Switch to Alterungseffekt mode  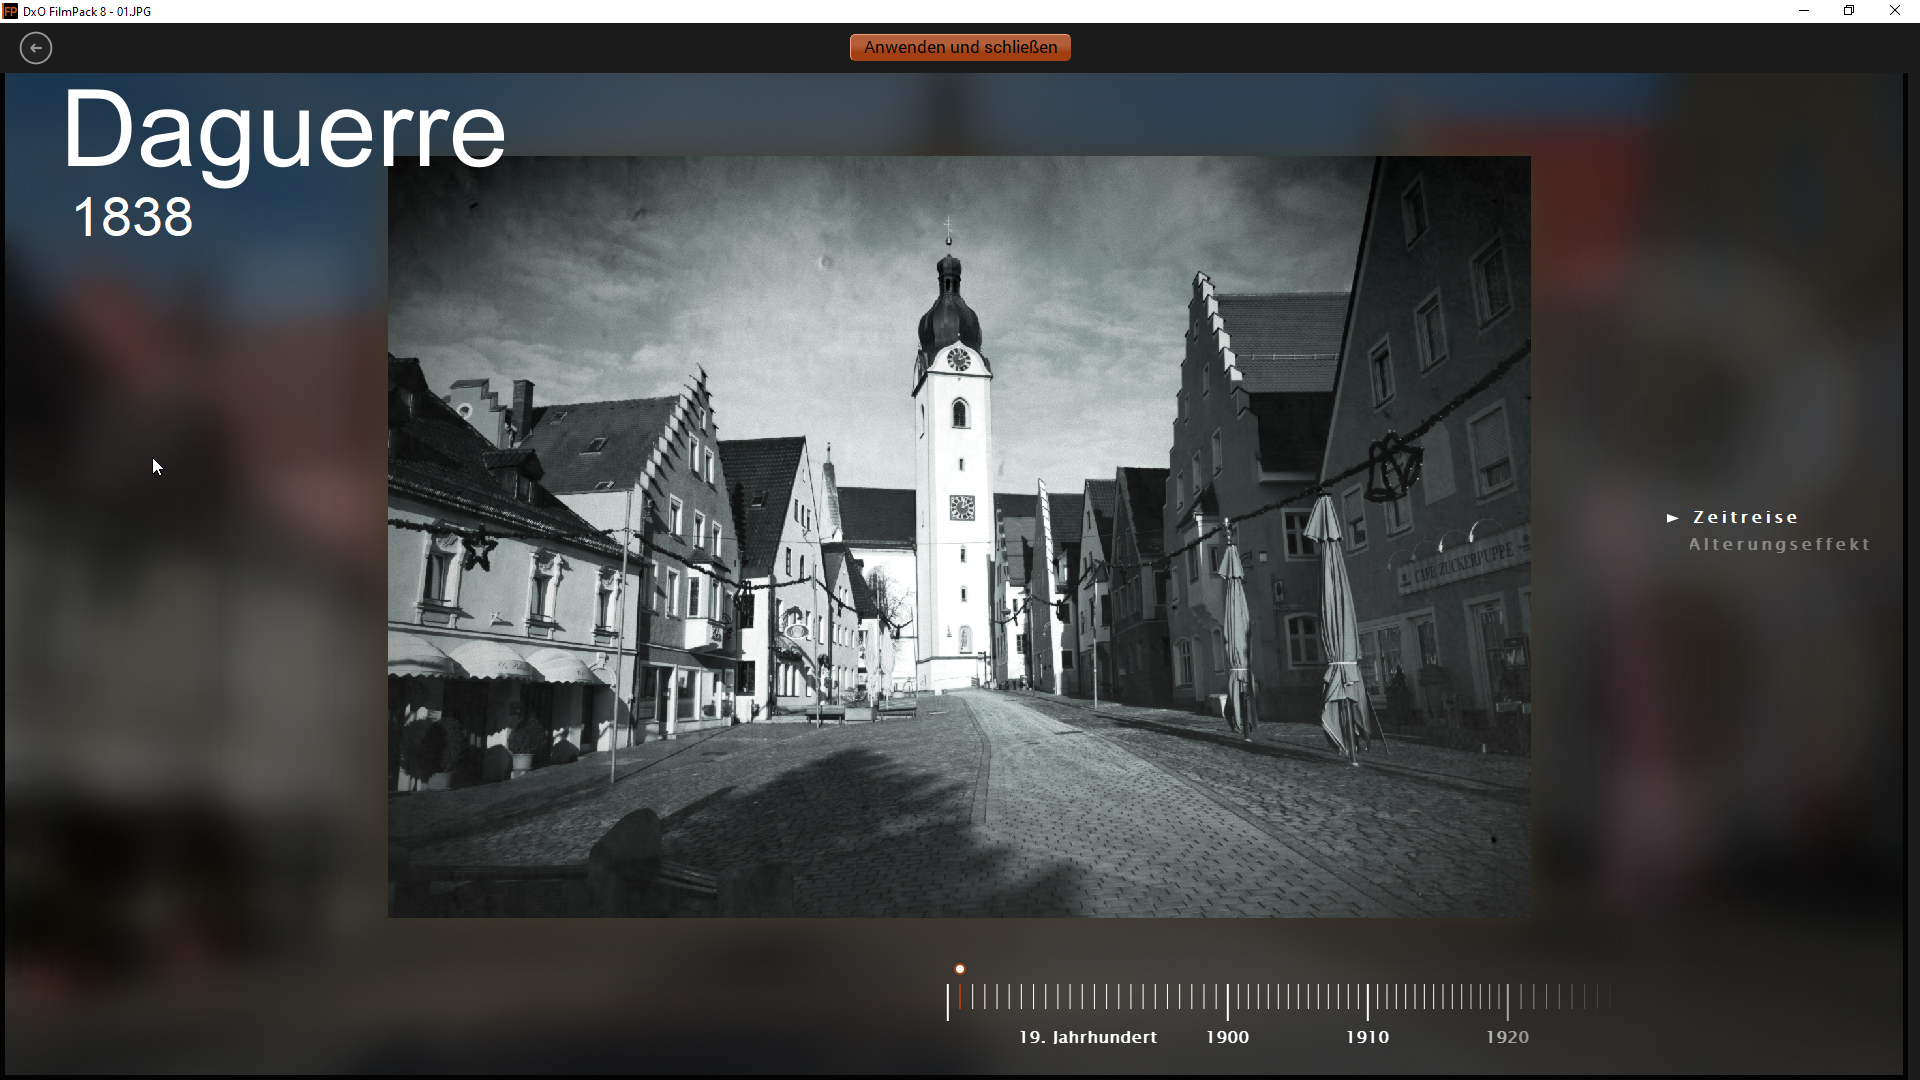pos(1779,545)
